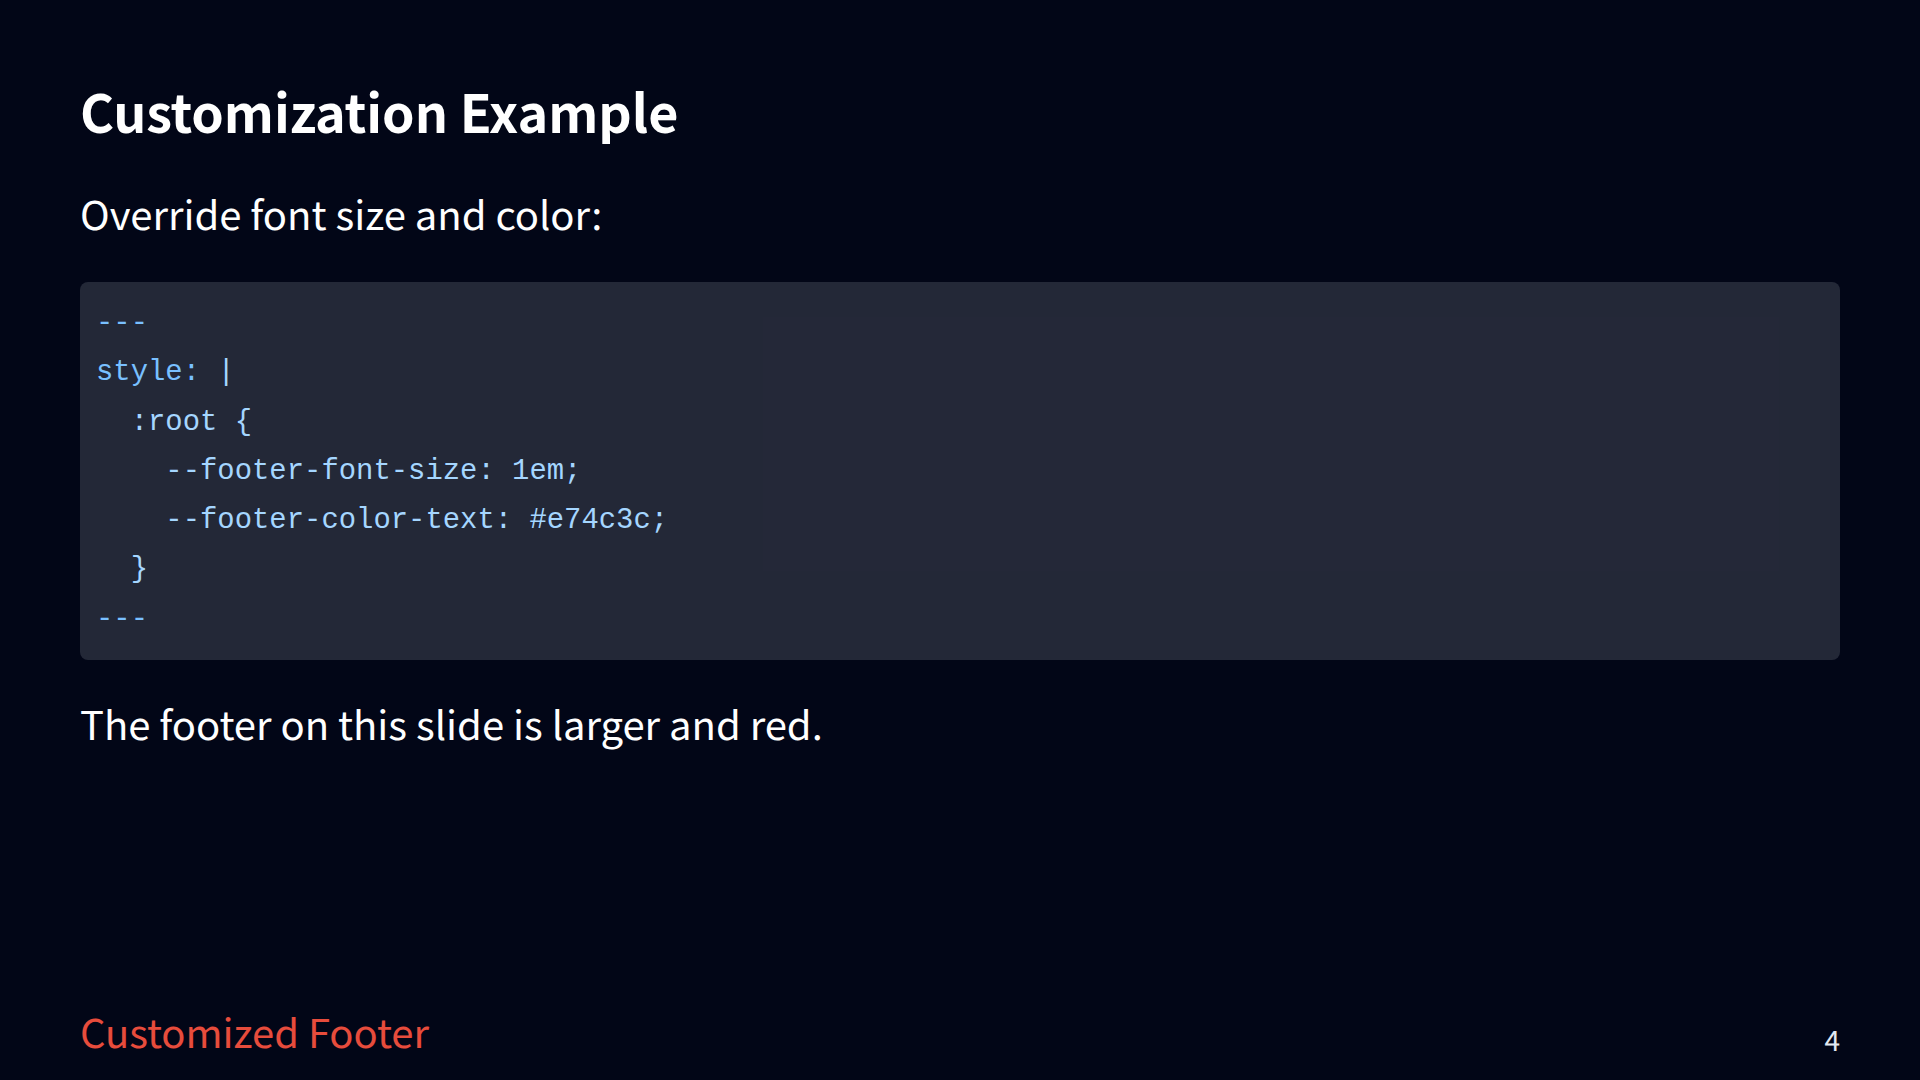The image size is (1920, 1080).
Task: Click the "#e74c3c;" color value
Action: point(597,519)
